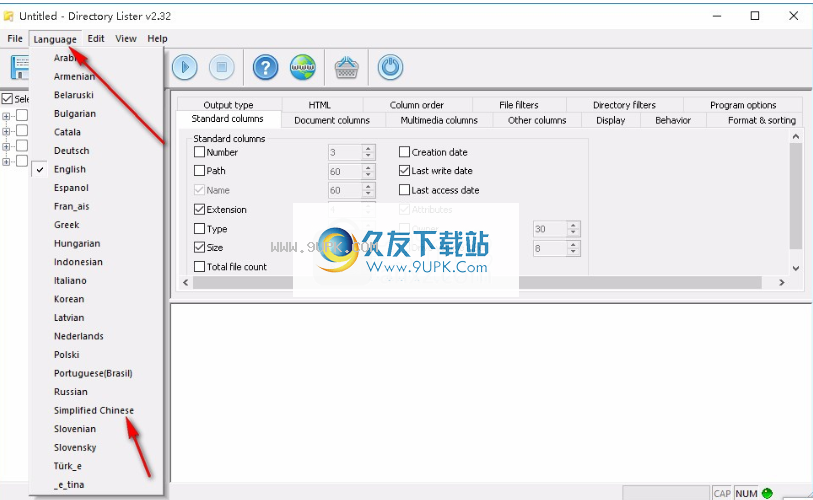Uncheck the Last write date checkbox
This screenshot has height=500, width=813.
(404, 171)
